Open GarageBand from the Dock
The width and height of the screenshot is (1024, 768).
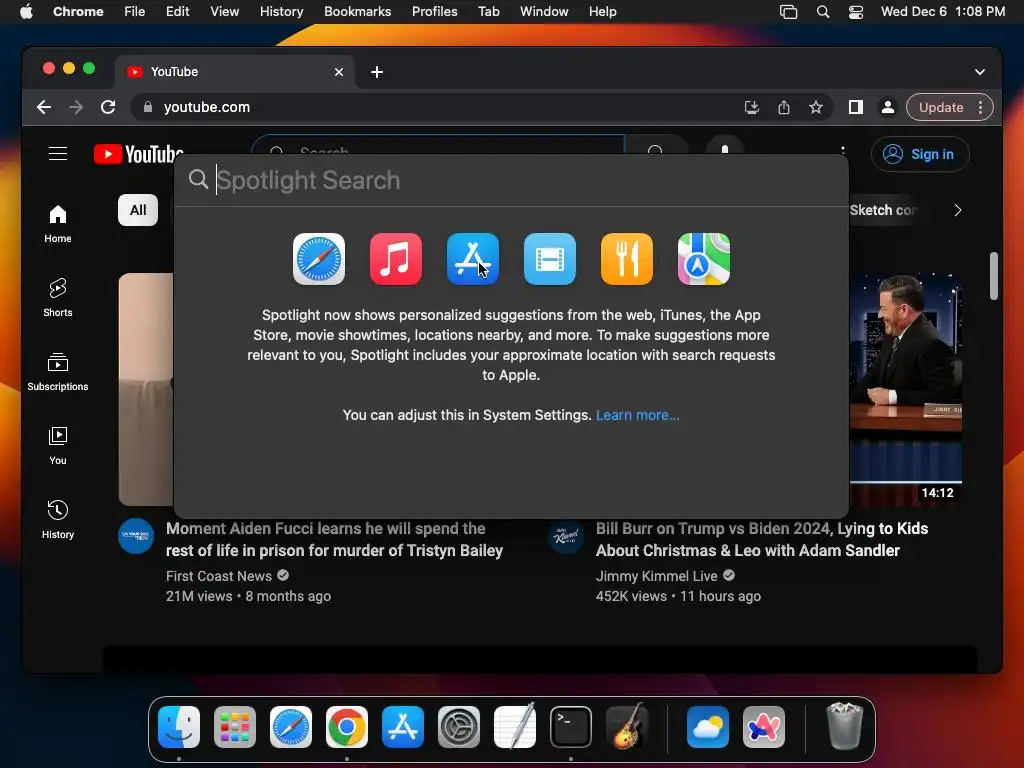pyautogui.click(x=627, y=727)
